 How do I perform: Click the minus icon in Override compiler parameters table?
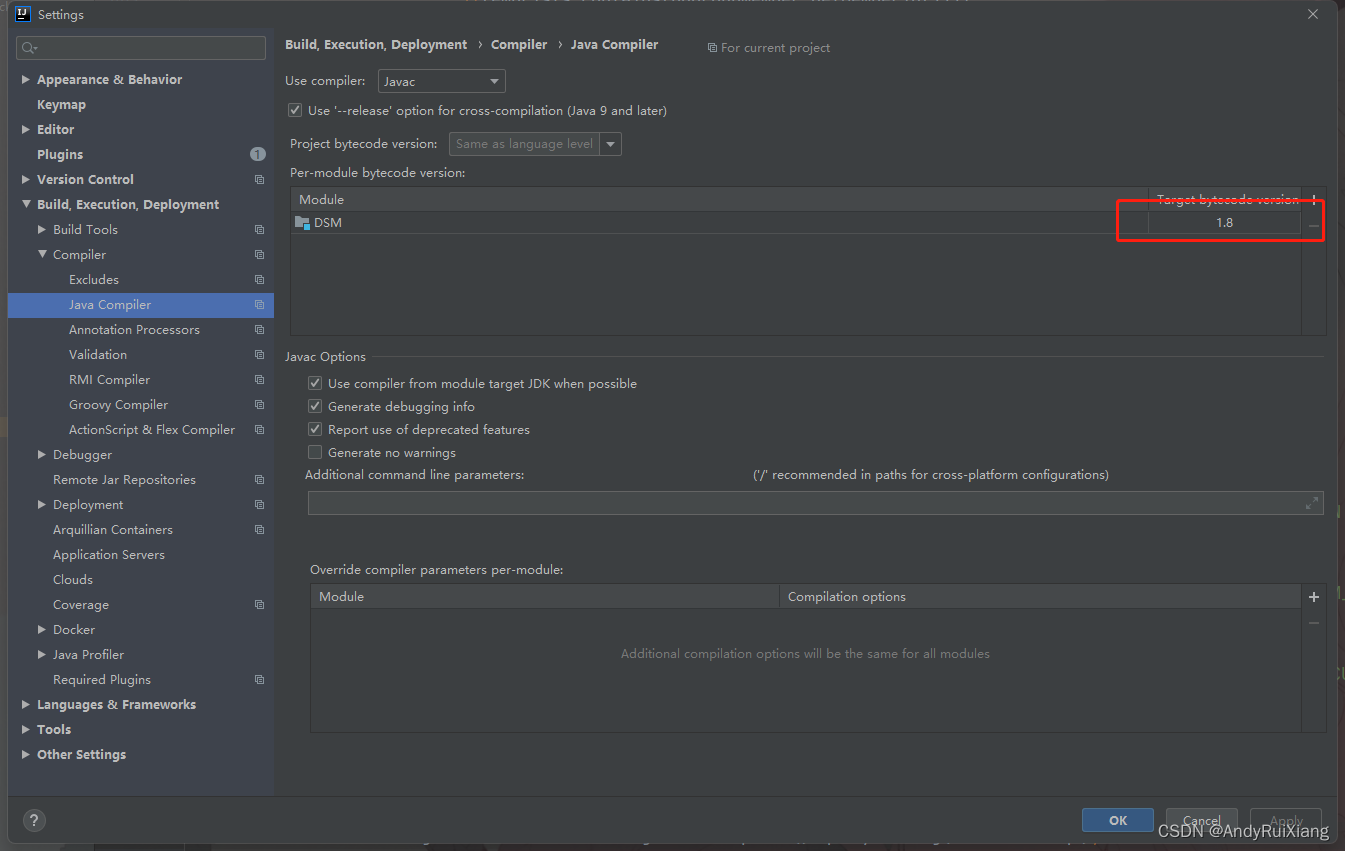point(1314,623)
